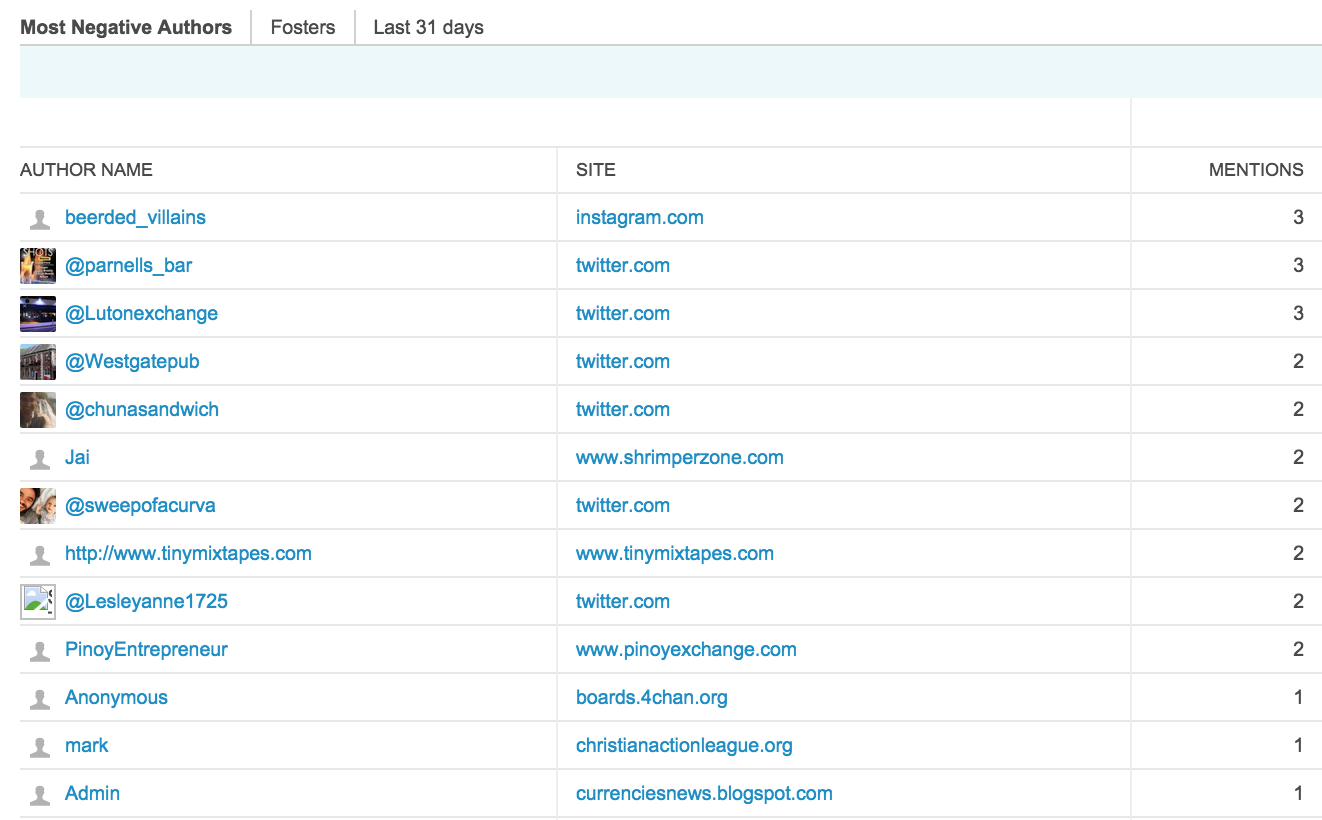Click the @sweepofacurva avatar photo
The image size is (1322, 820).
click(38, 506)
